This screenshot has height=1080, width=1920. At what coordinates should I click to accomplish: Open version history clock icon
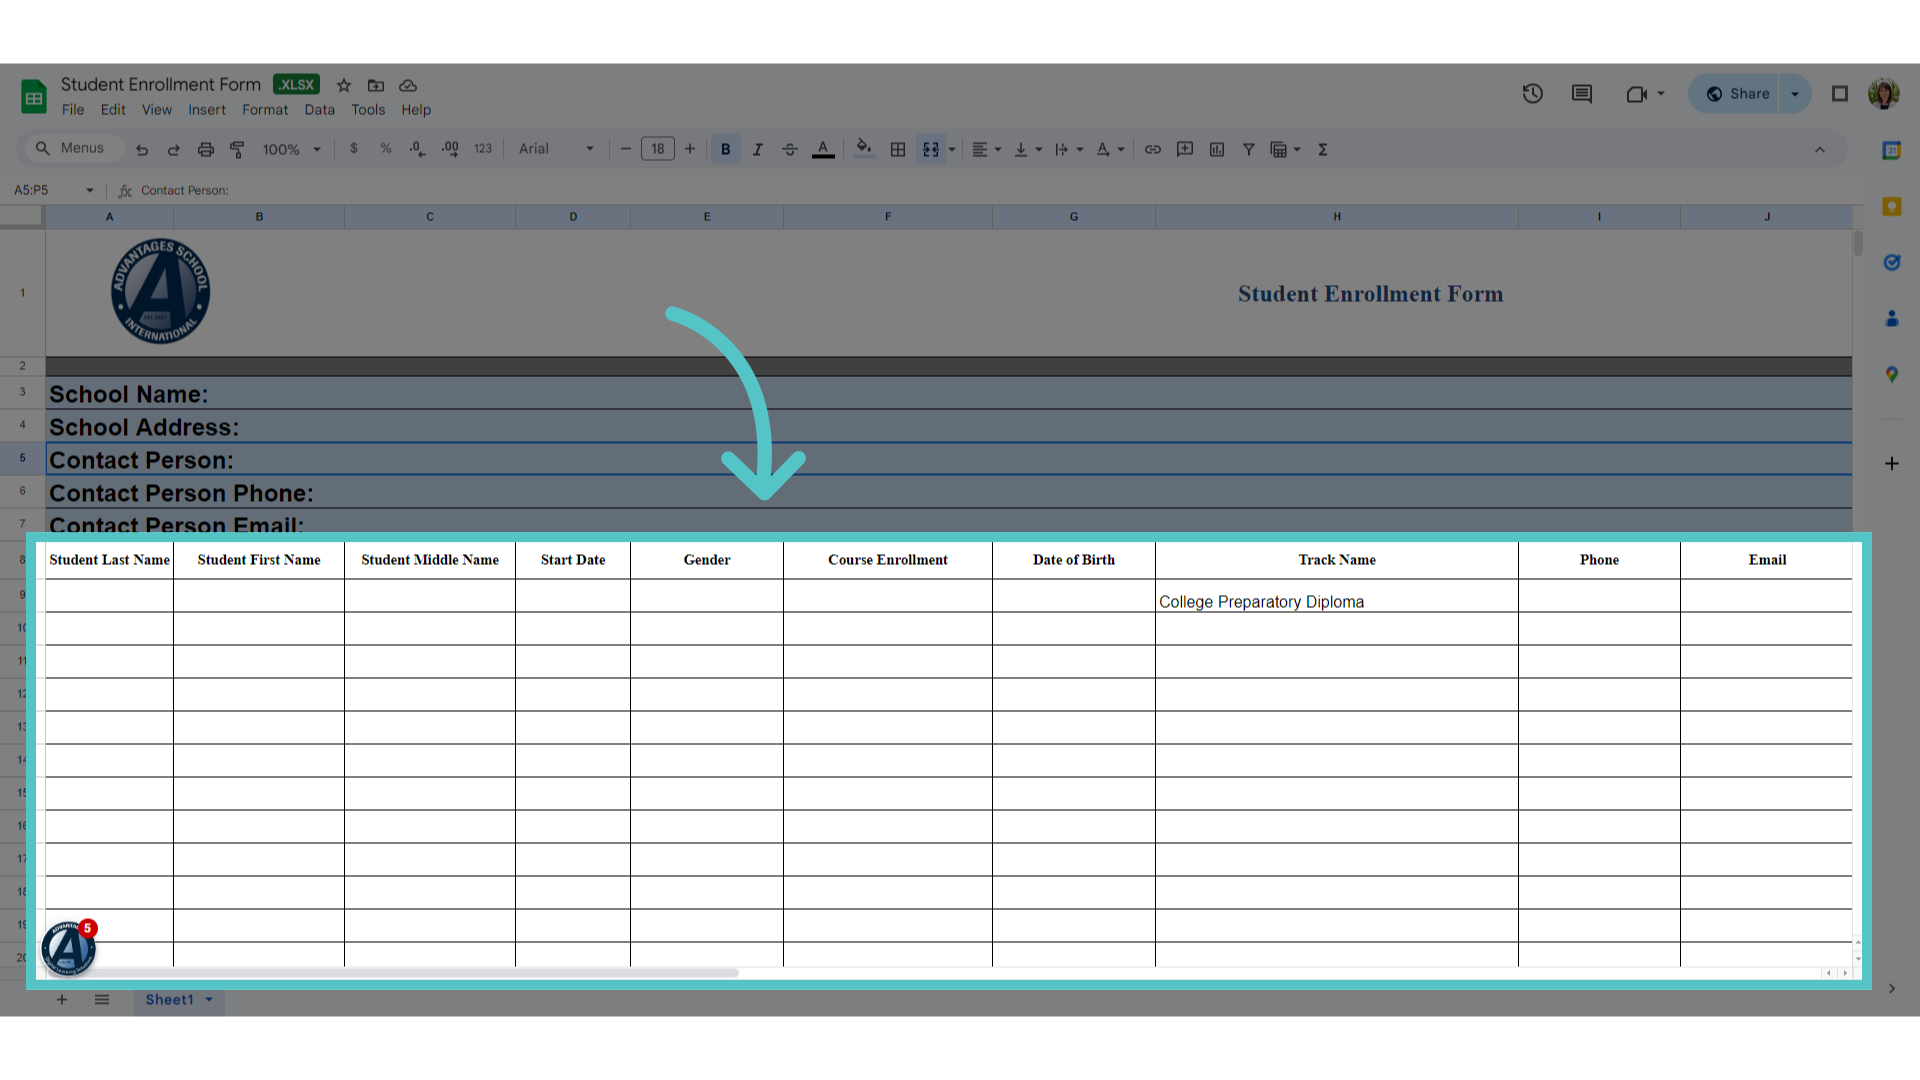[1532, 94]
